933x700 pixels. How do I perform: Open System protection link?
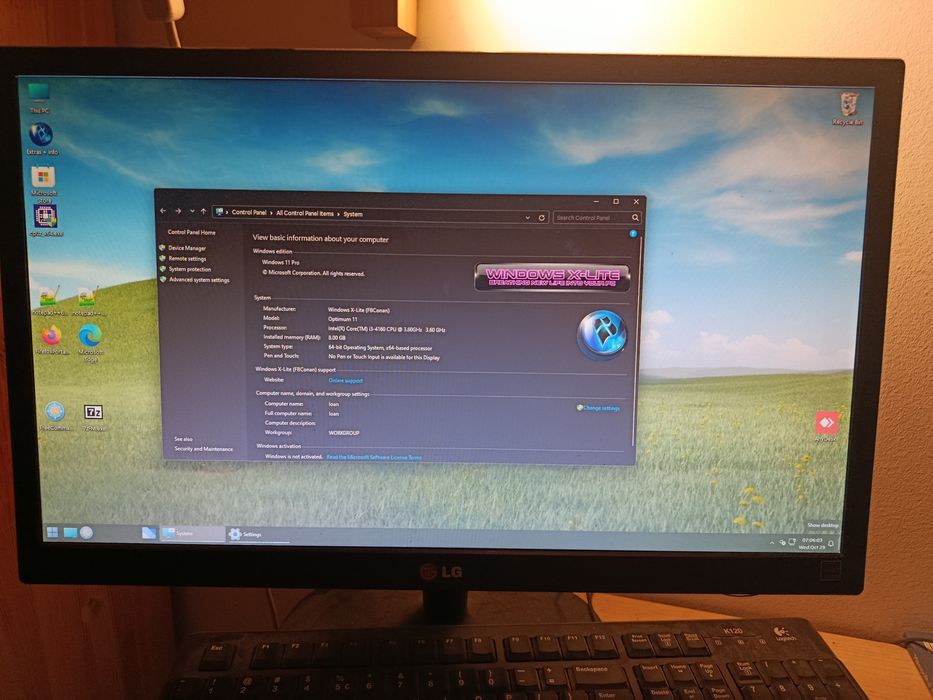190,269
